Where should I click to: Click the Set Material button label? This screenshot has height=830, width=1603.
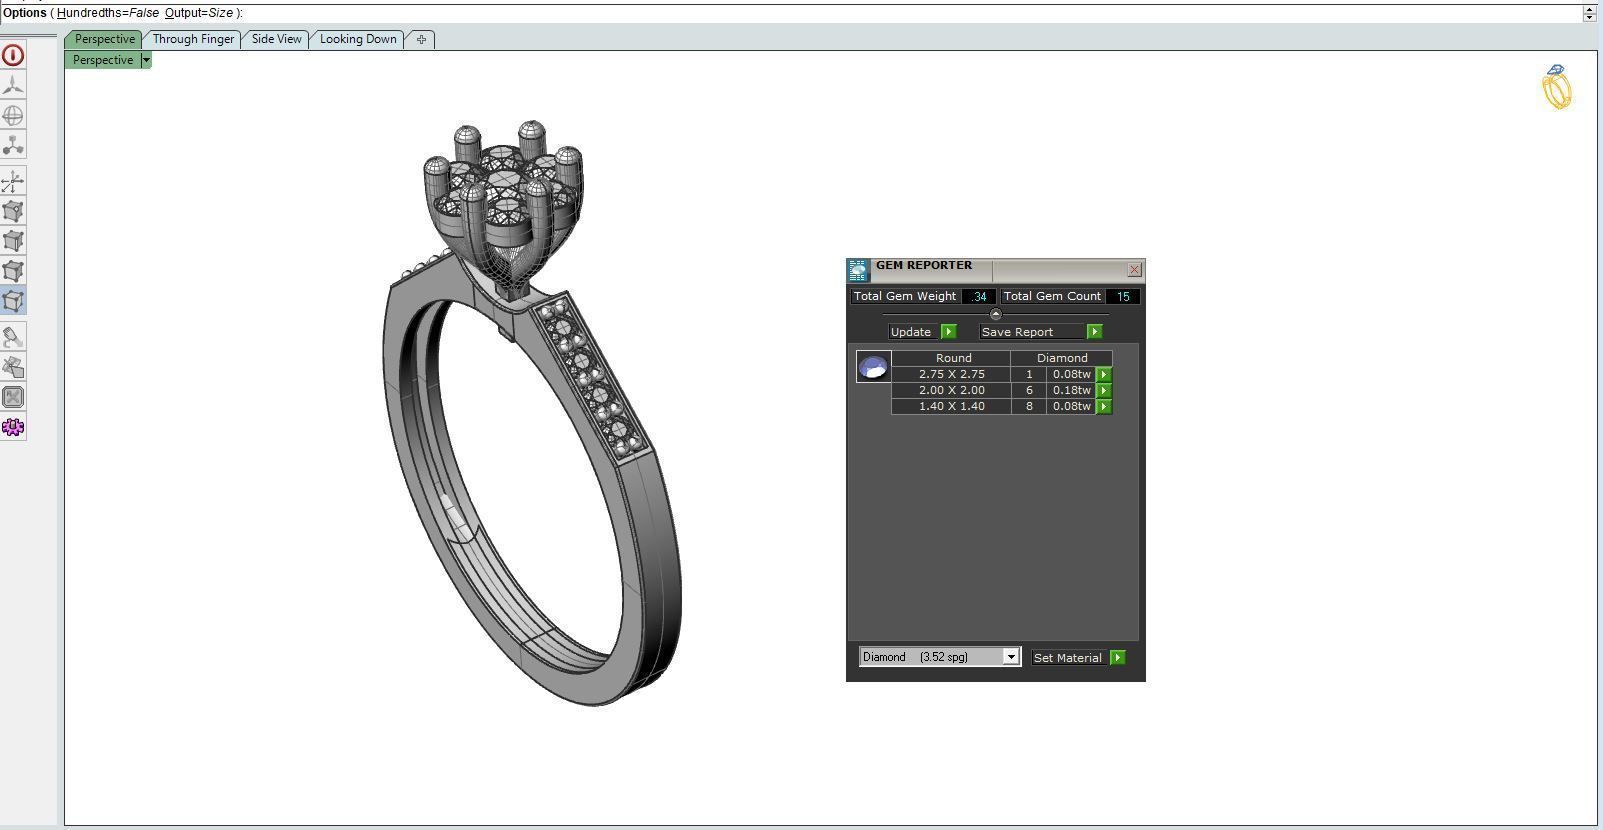pos(1068,658)
